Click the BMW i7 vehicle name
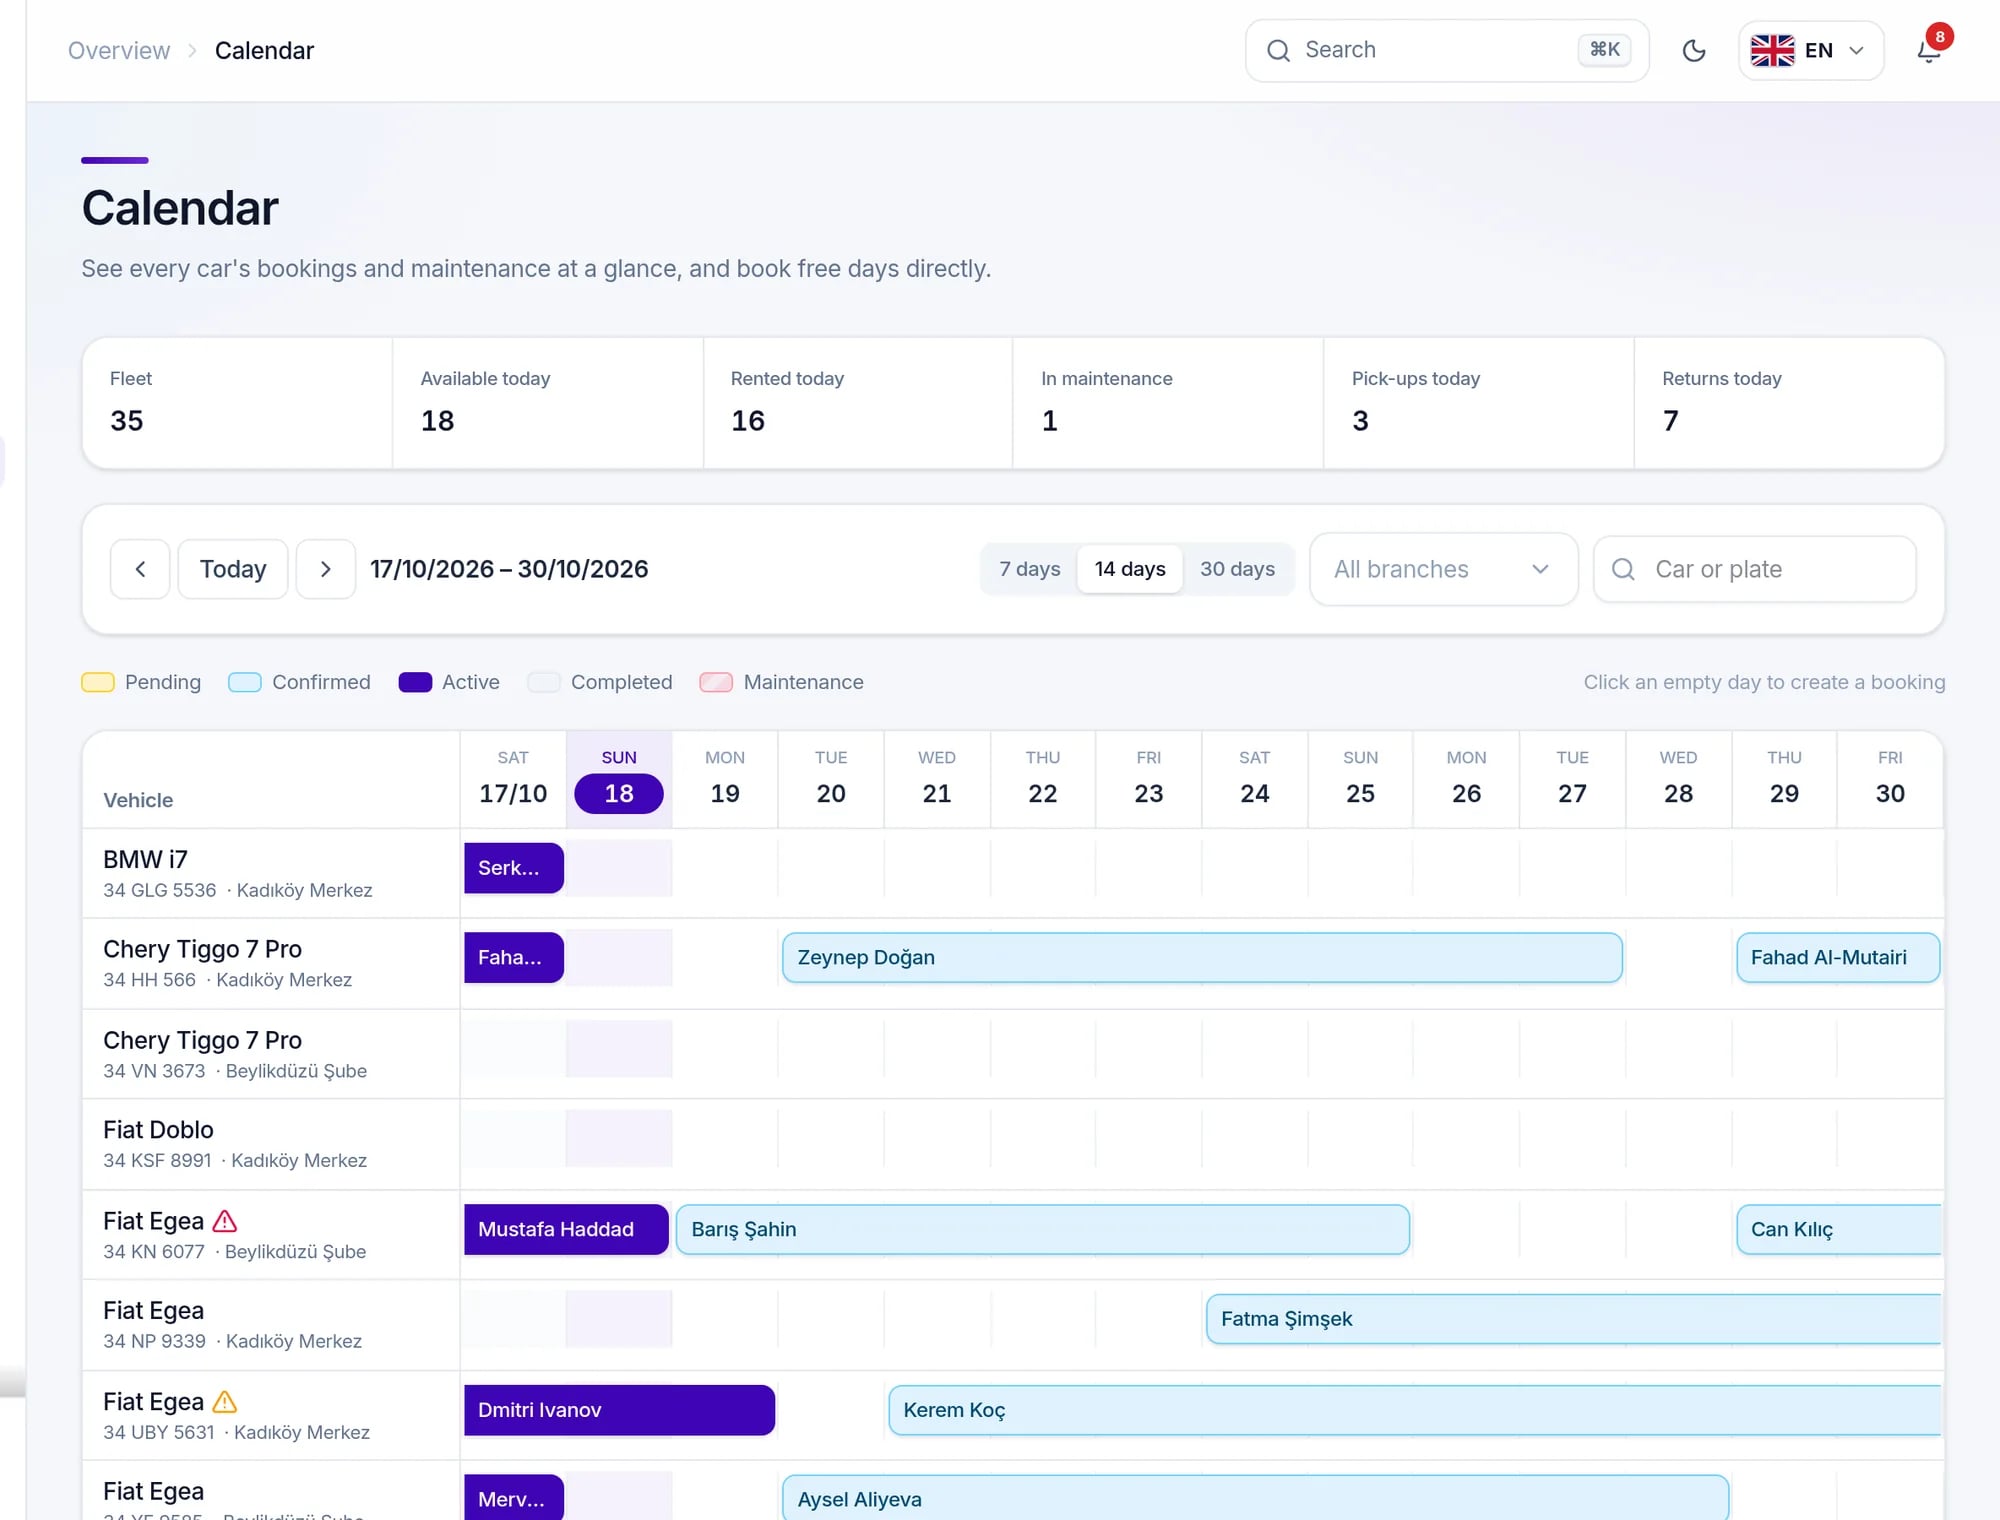 [x=146, y=860]
